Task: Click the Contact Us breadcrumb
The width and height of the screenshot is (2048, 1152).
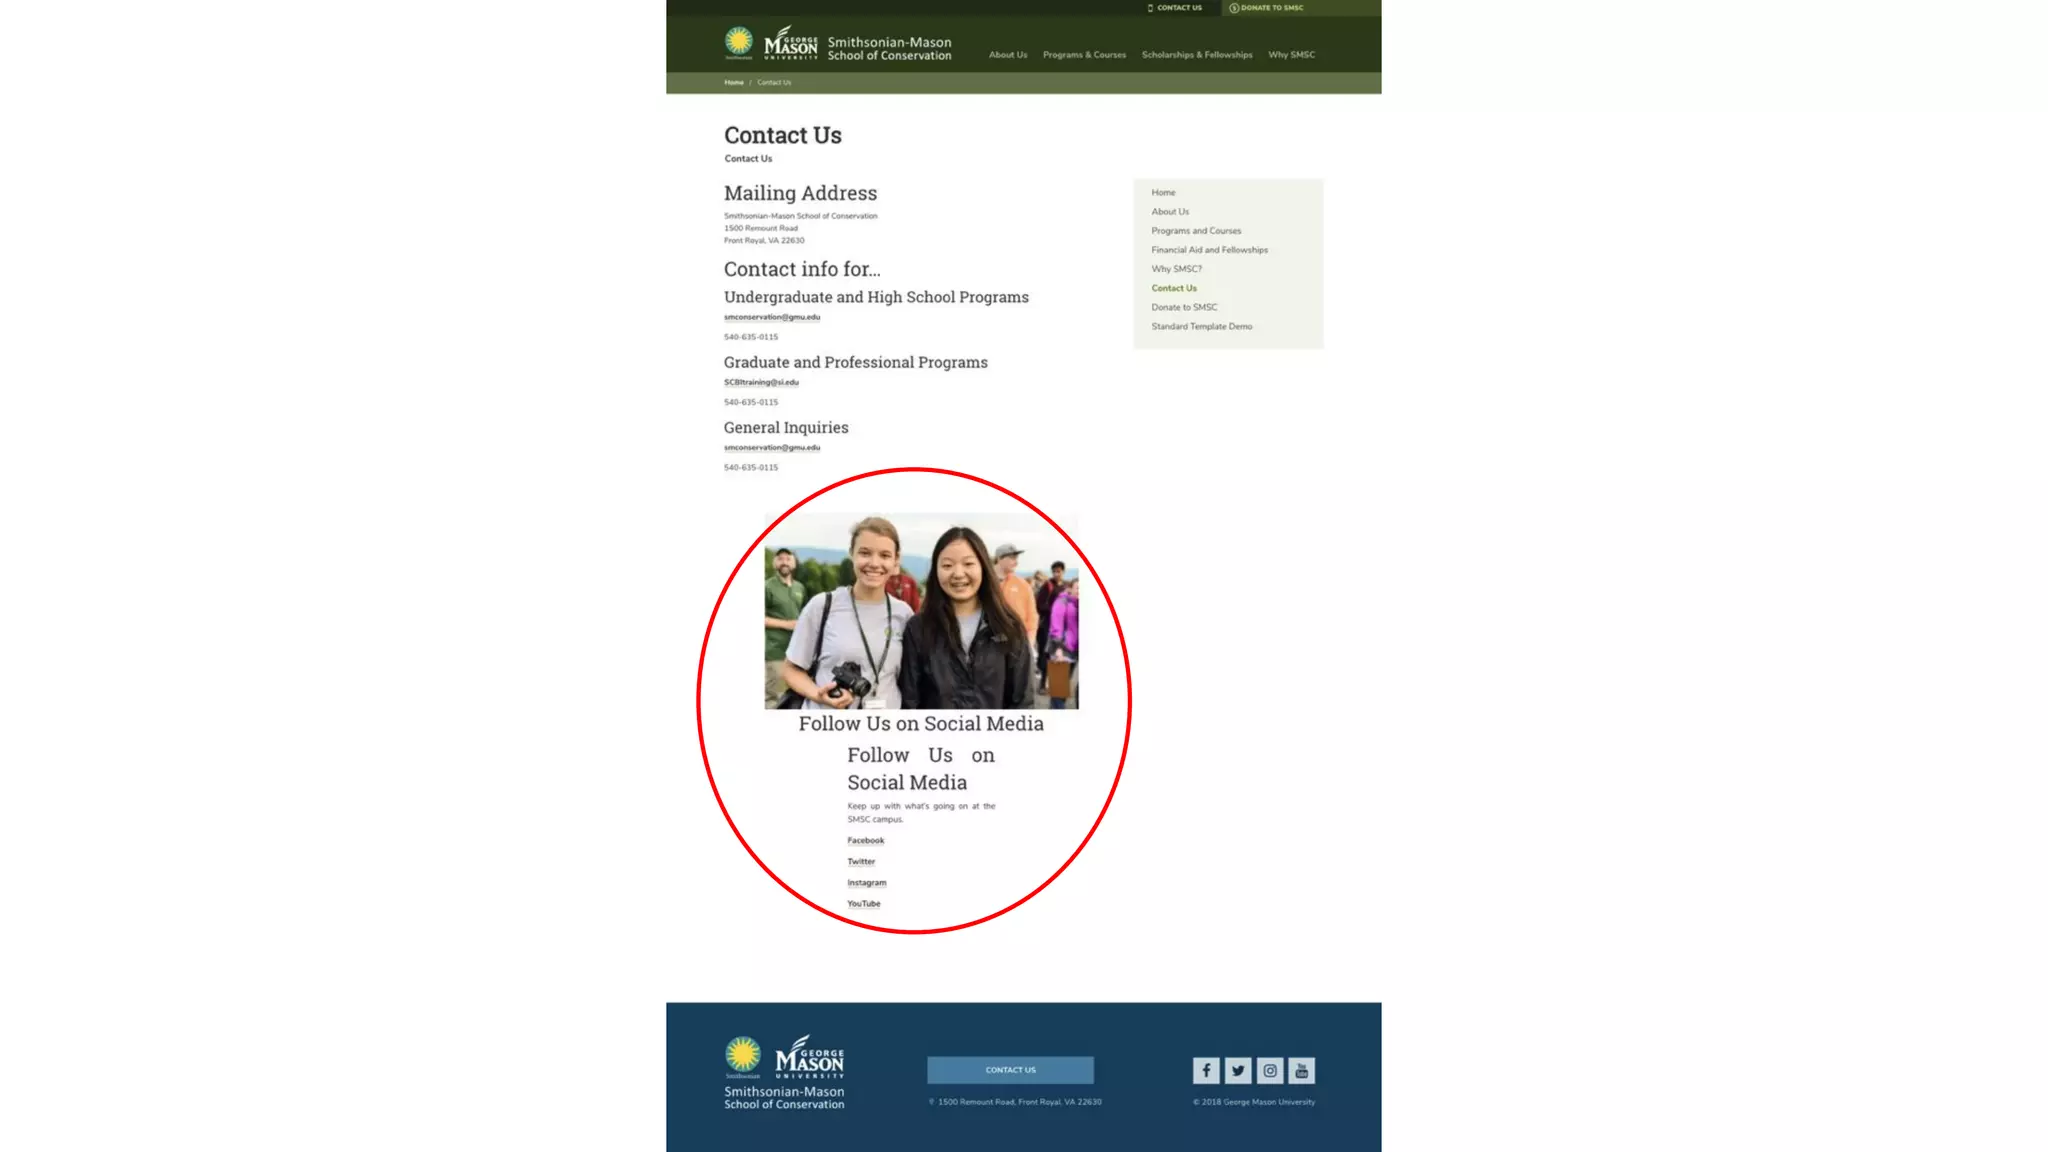Action: coord(774,83)
